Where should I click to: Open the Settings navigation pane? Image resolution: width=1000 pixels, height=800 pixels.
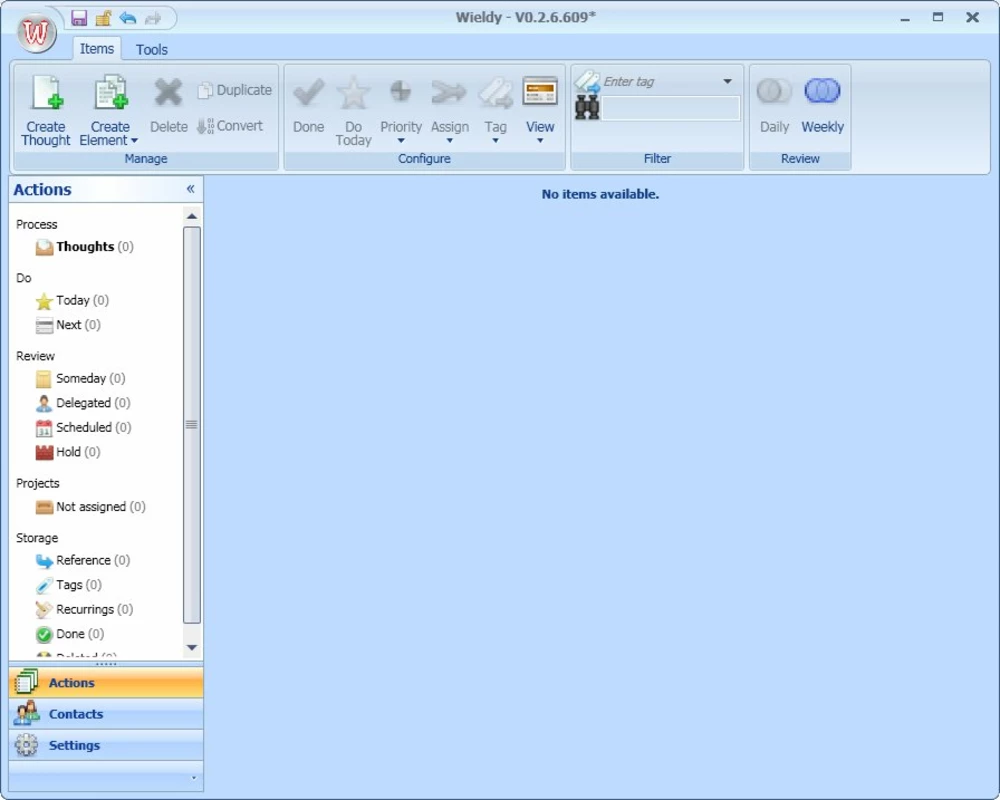tap(106, 744)
